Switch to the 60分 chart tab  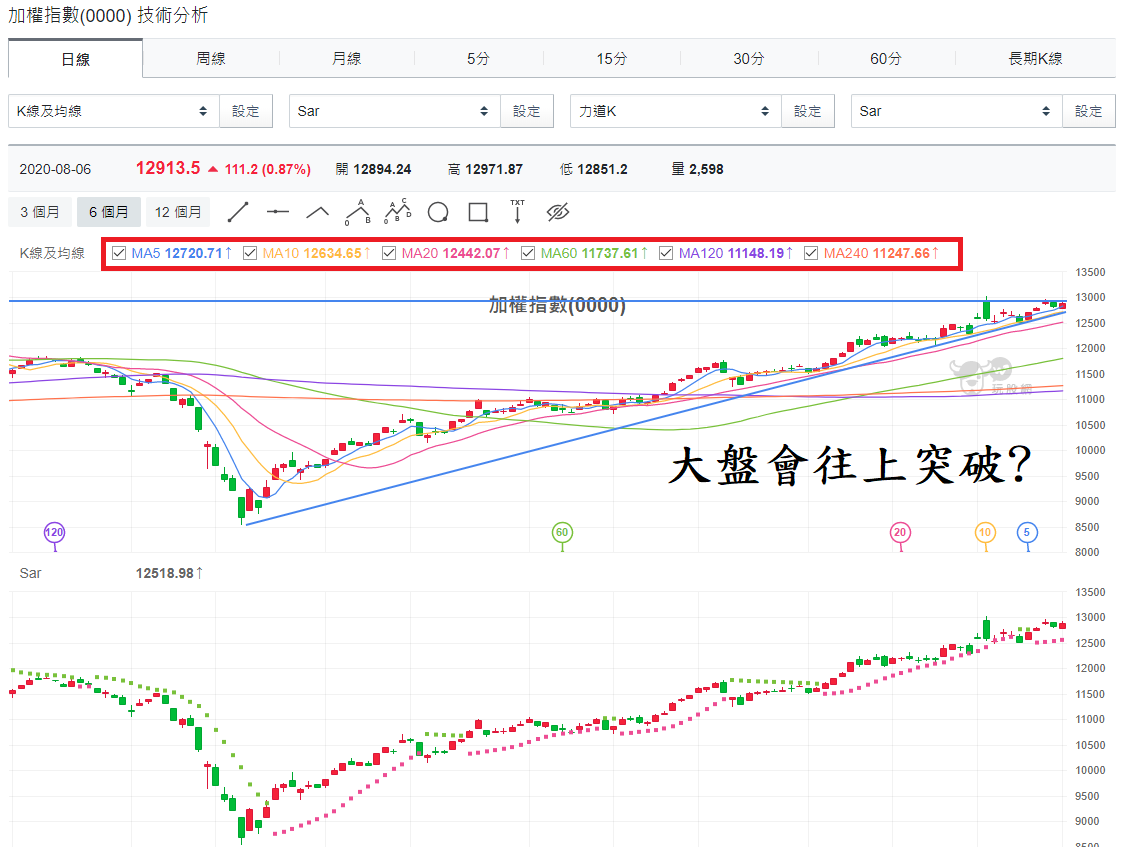pos(886,58)
